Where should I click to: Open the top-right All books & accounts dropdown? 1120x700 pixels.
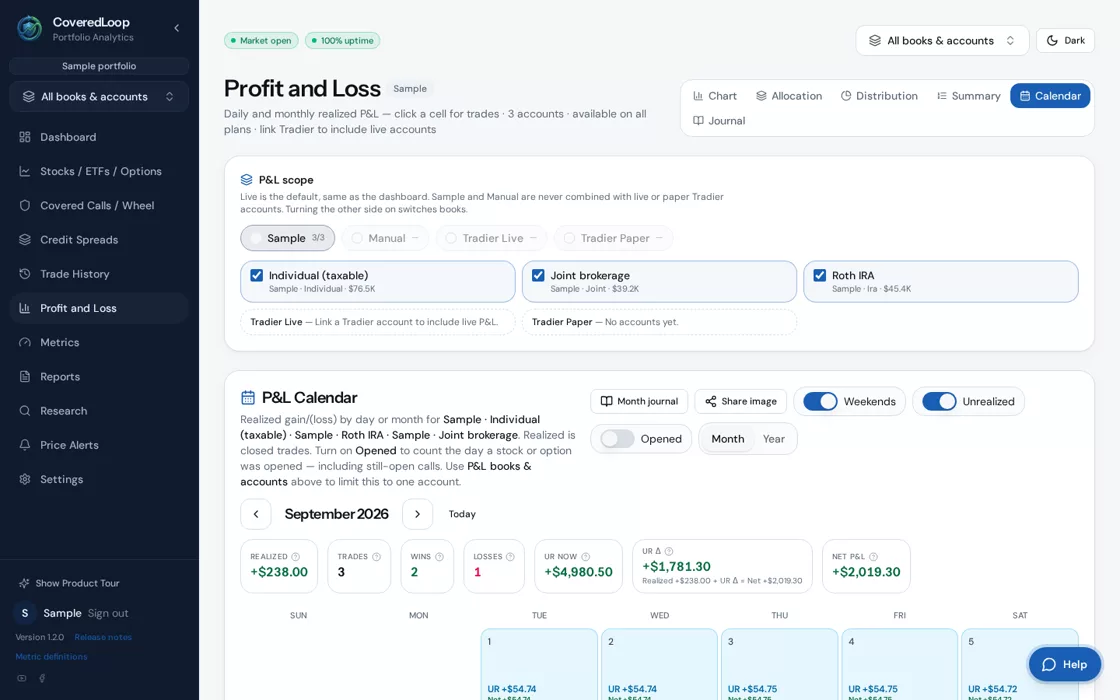[x=942, y=41]
